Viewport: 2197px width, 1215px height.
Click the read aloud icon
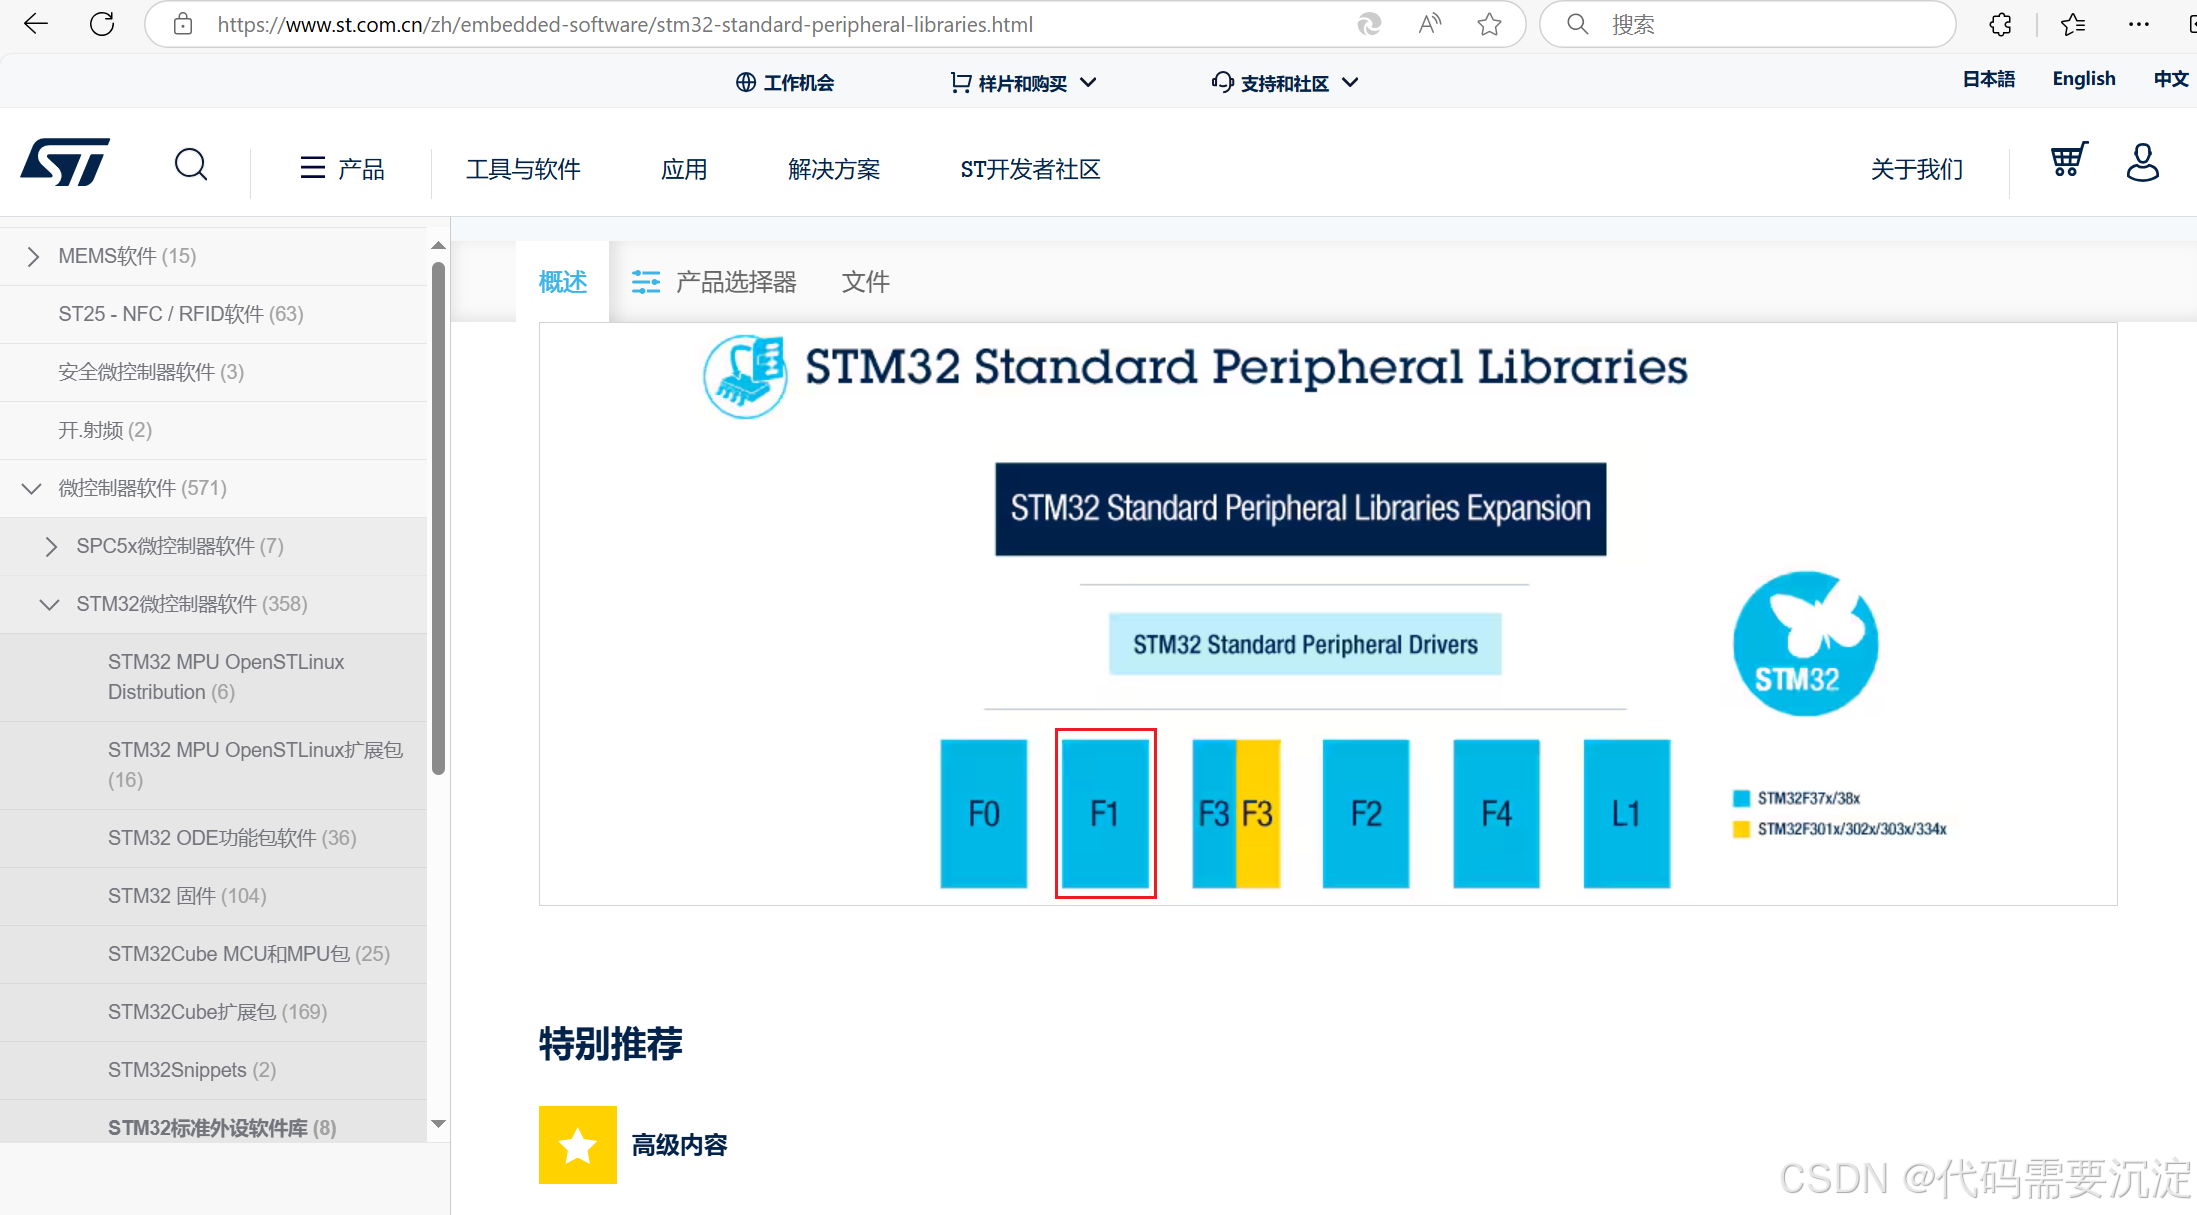click(x=1430, y=24)
